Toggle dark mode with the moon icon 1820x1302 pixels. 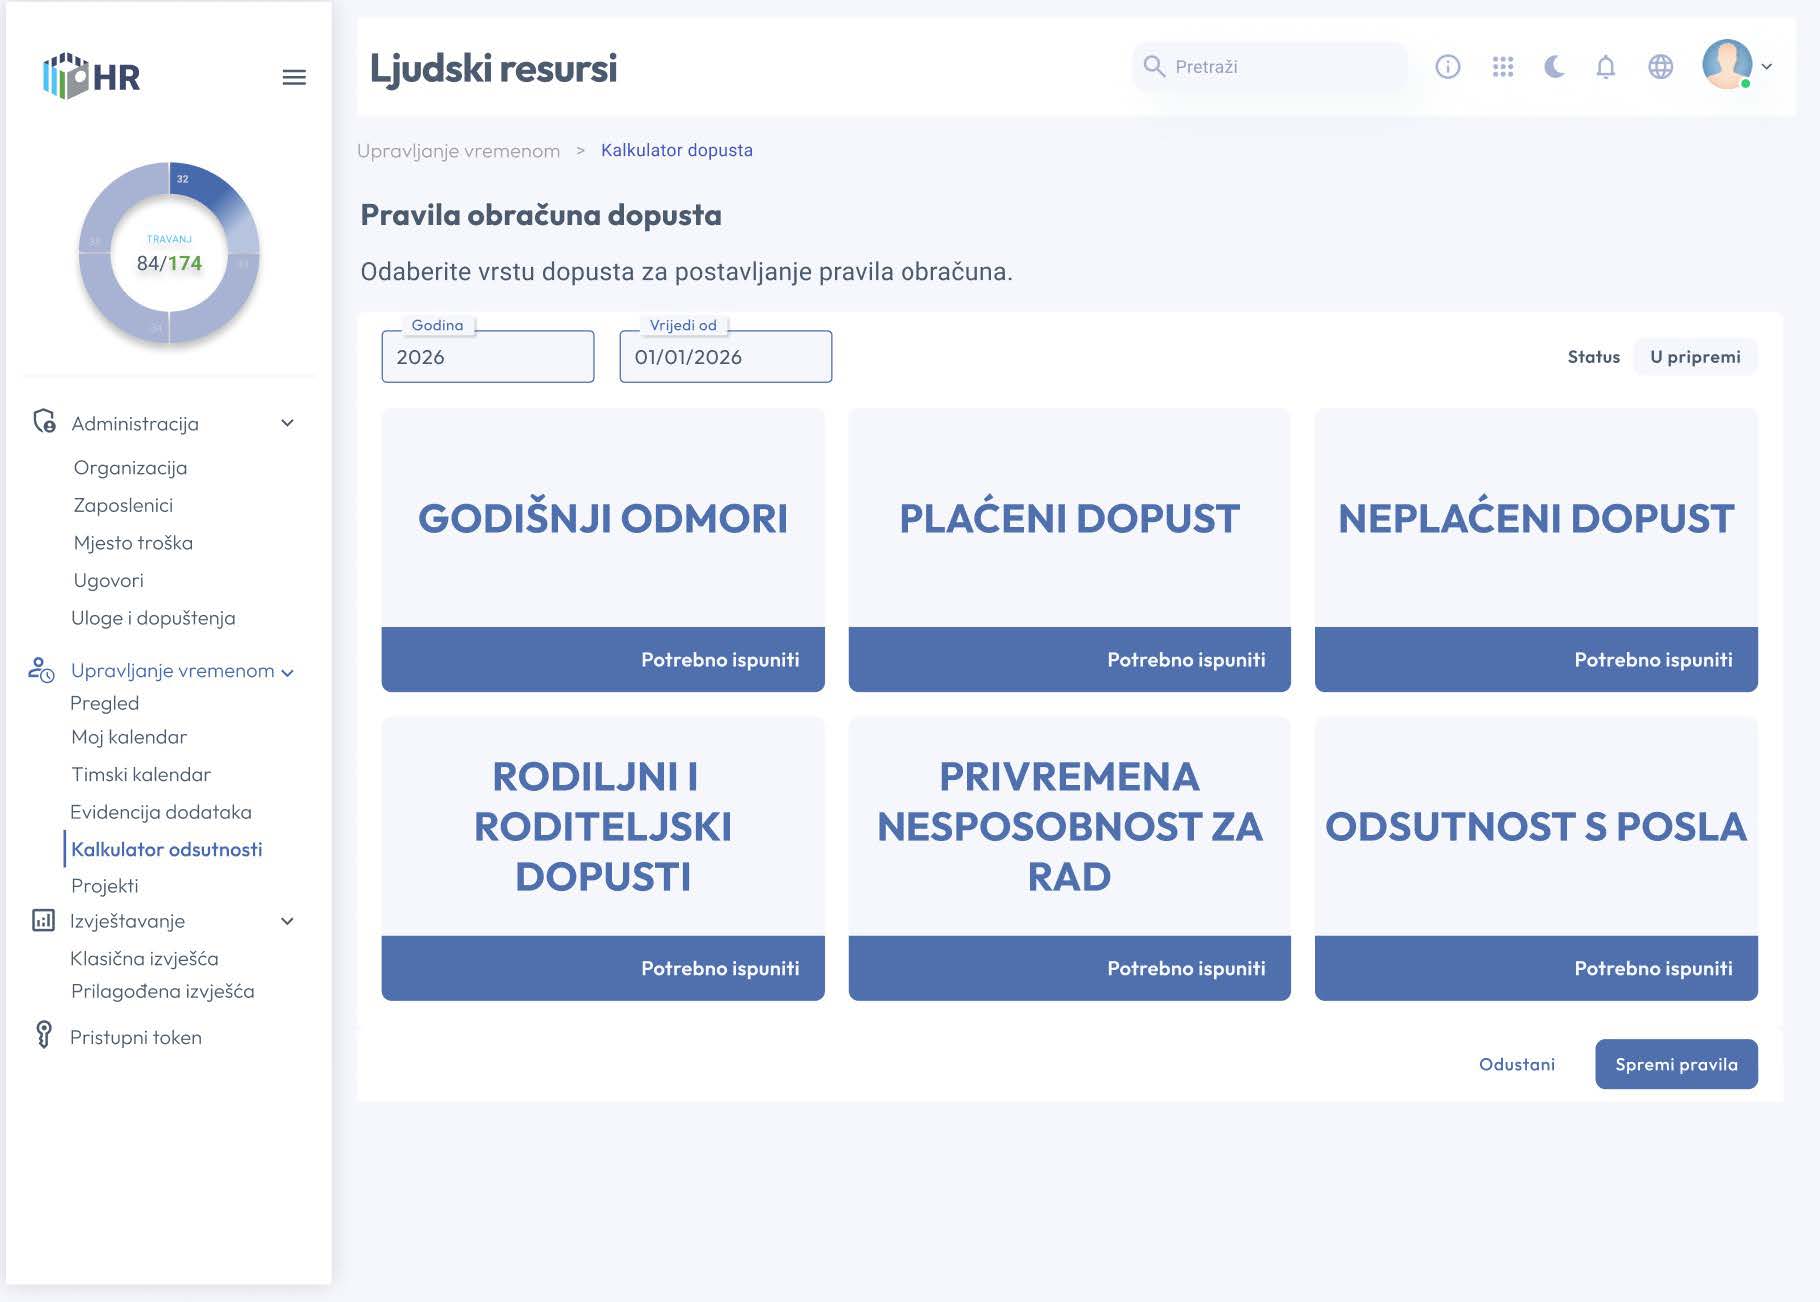coord(1554,66)
